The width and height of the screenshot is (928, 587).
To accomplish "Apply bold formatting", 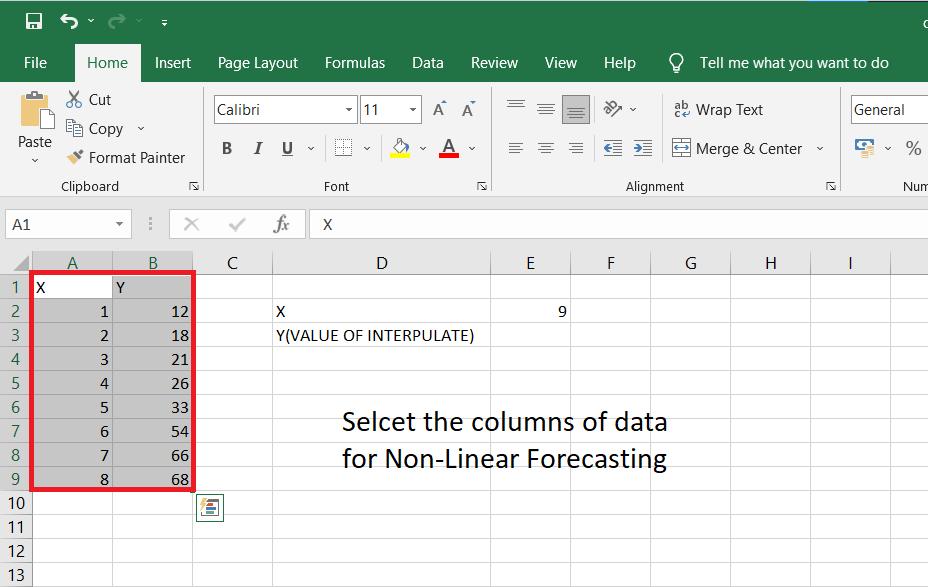I will pos(226,147).
